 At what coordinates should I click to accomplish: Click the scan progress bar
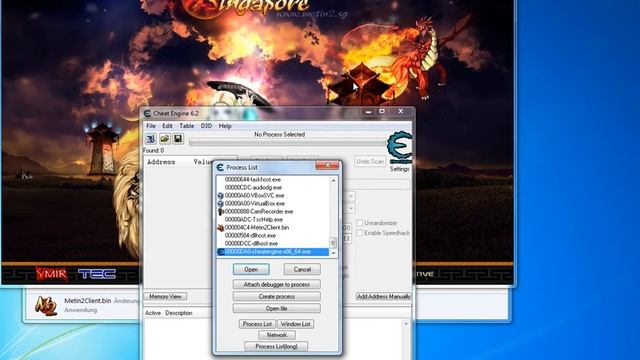point(287,142)
